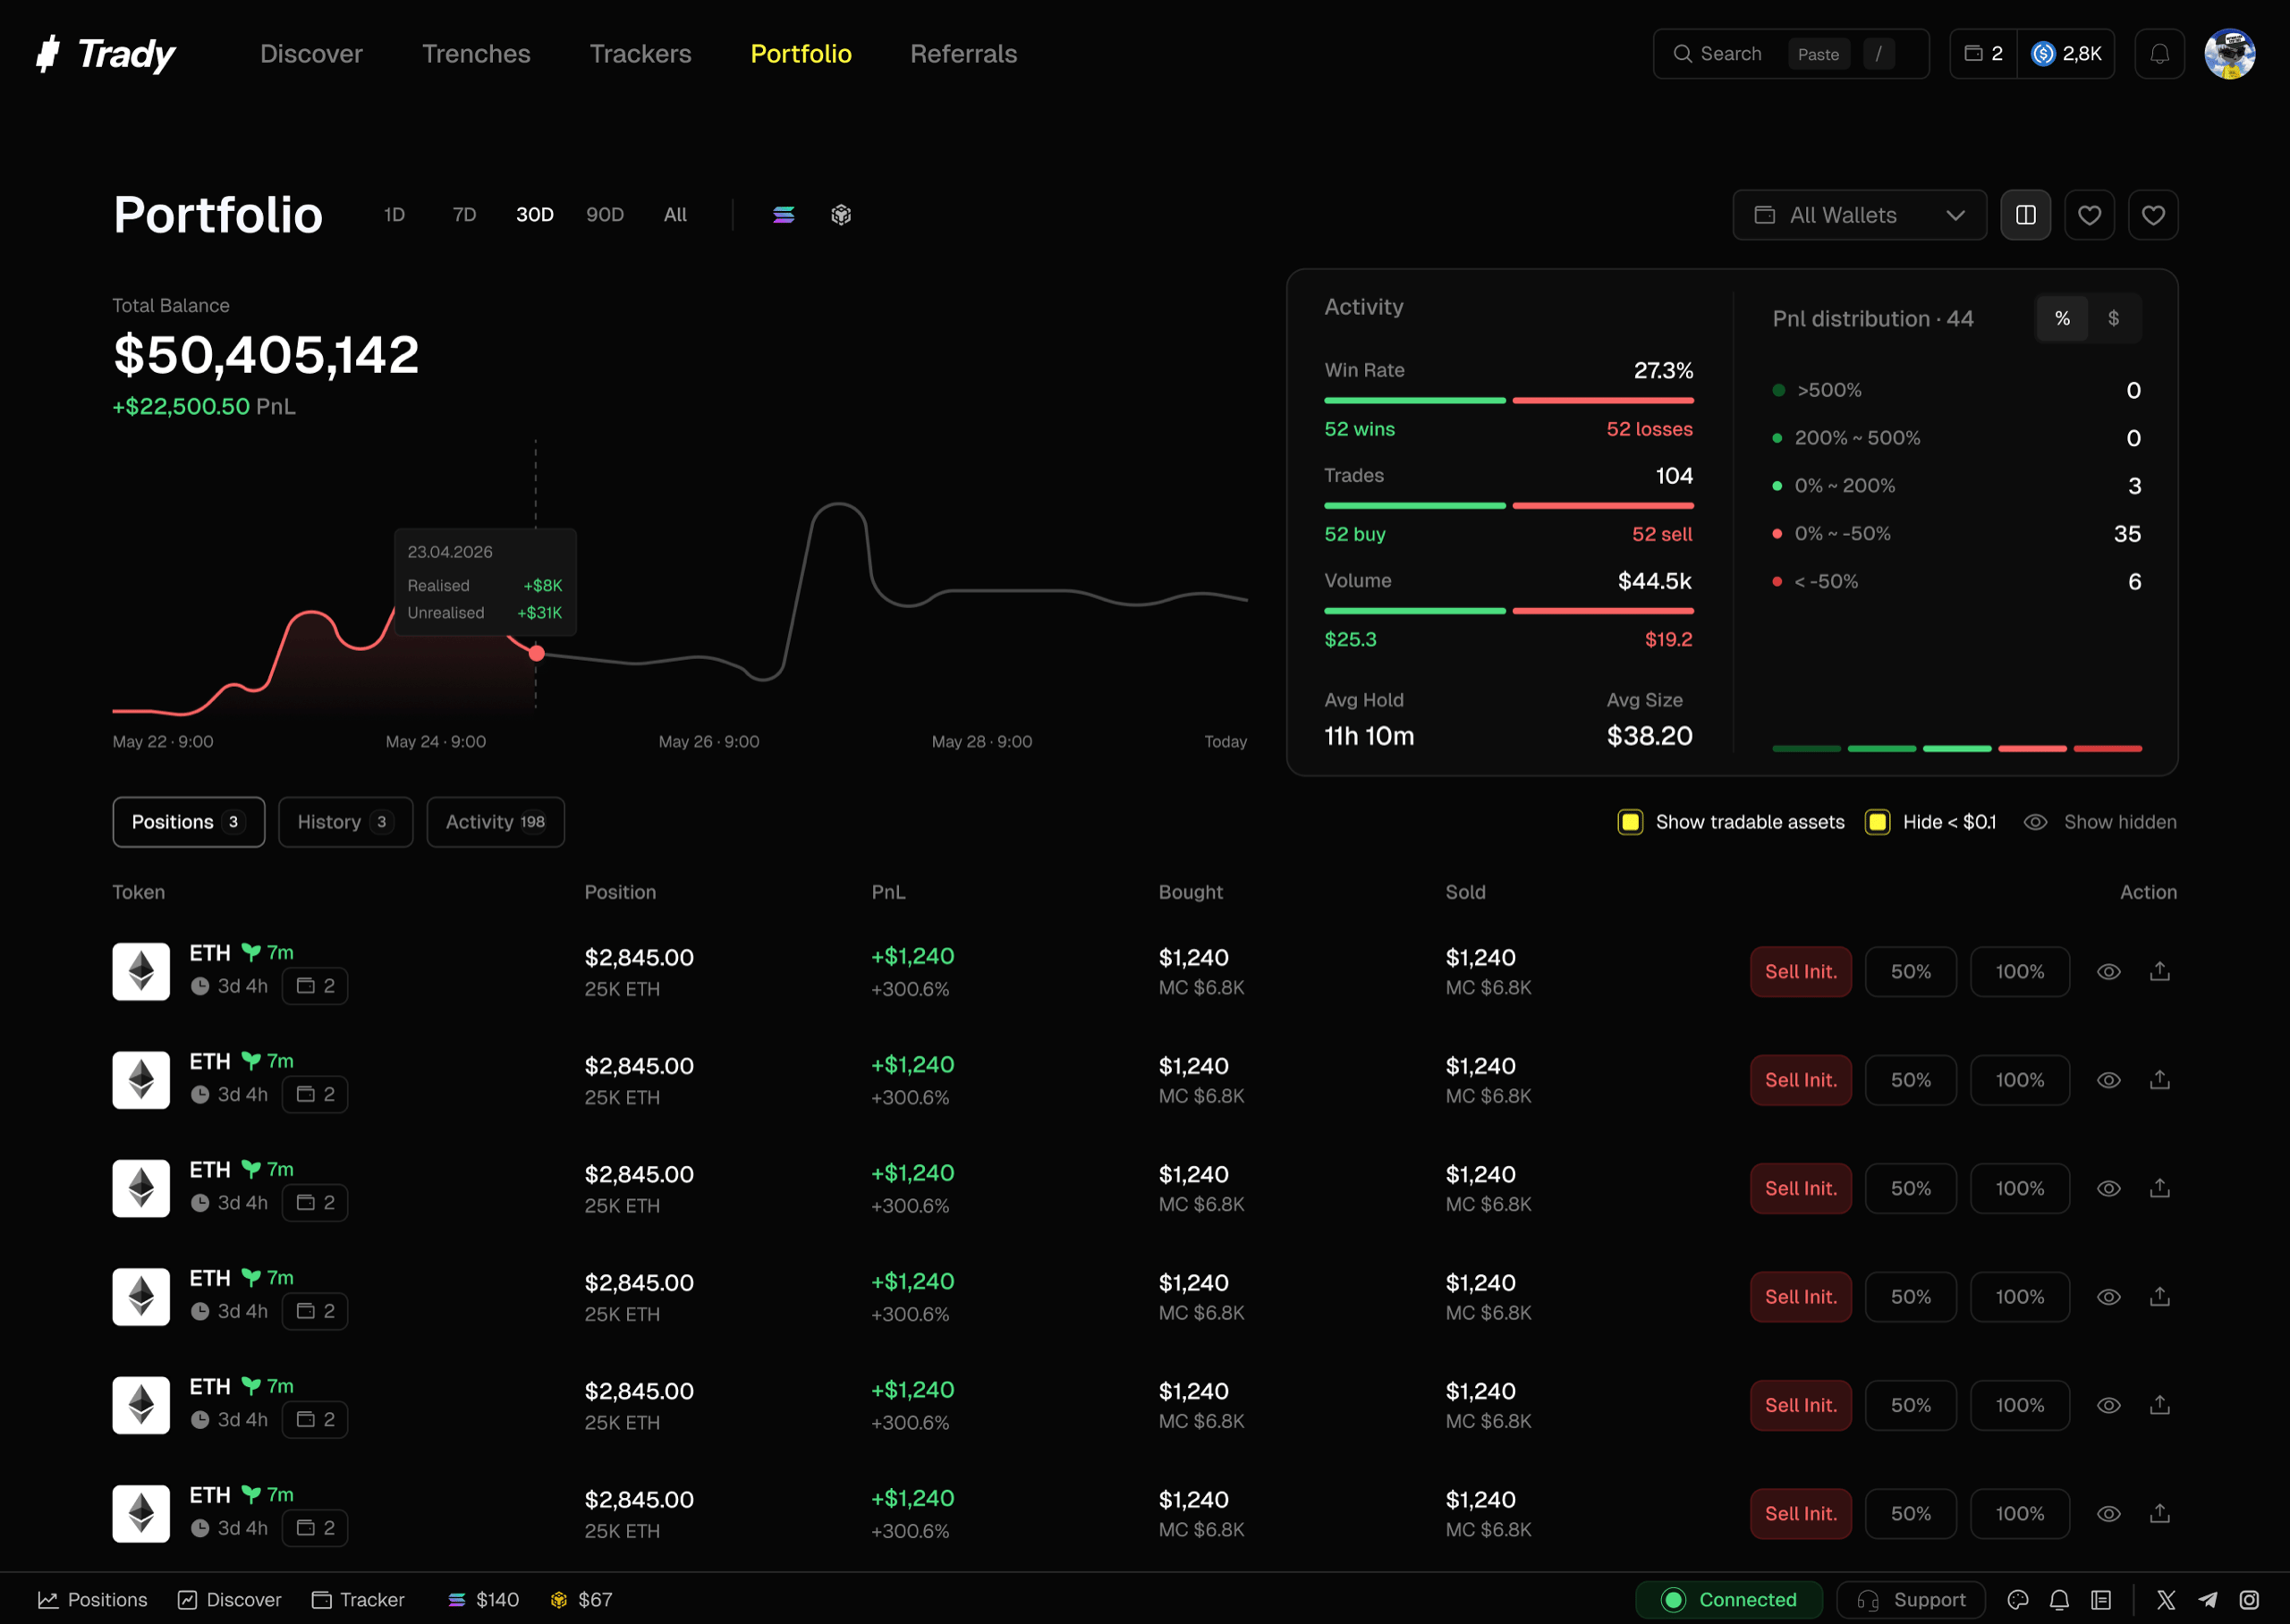Screen dimensions: 2290x1624
Task: Click the rightmost heart icon
Action: [x=2153, y=215]
